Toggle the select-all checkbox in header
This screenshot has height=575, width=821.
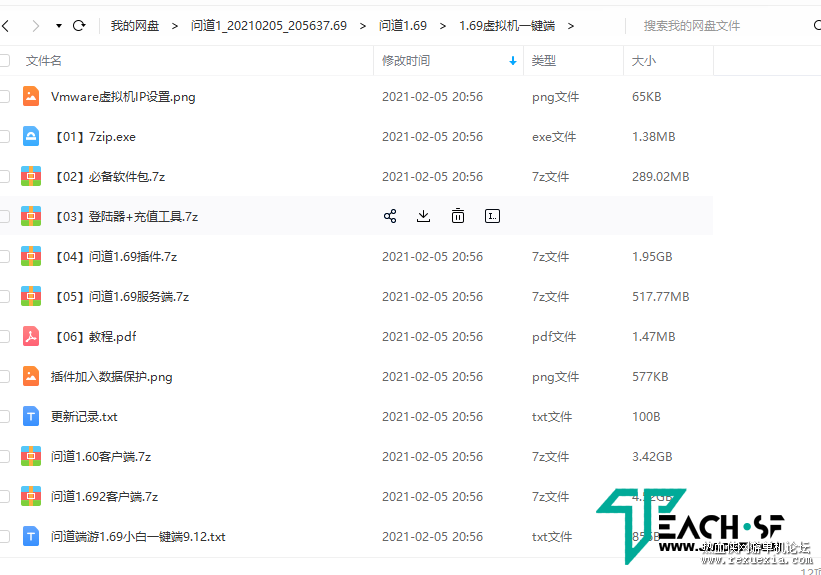click(5, 61)
